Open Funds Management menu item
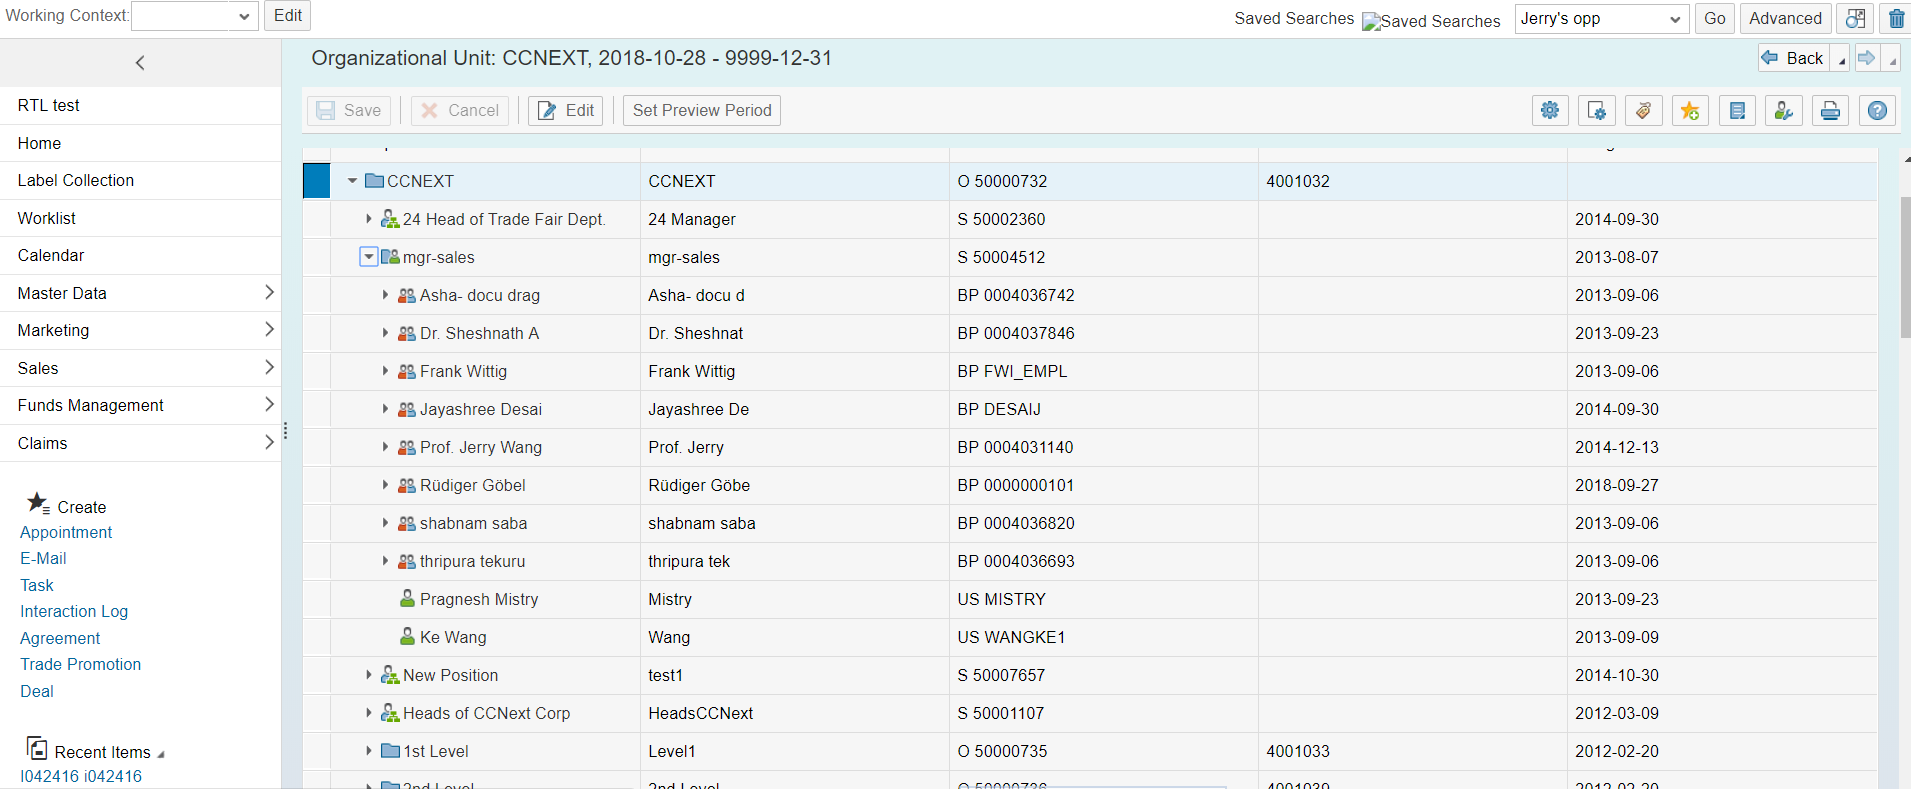Image resolution: width=1911 pixels, height=789 pixels. tap(140, 405)
